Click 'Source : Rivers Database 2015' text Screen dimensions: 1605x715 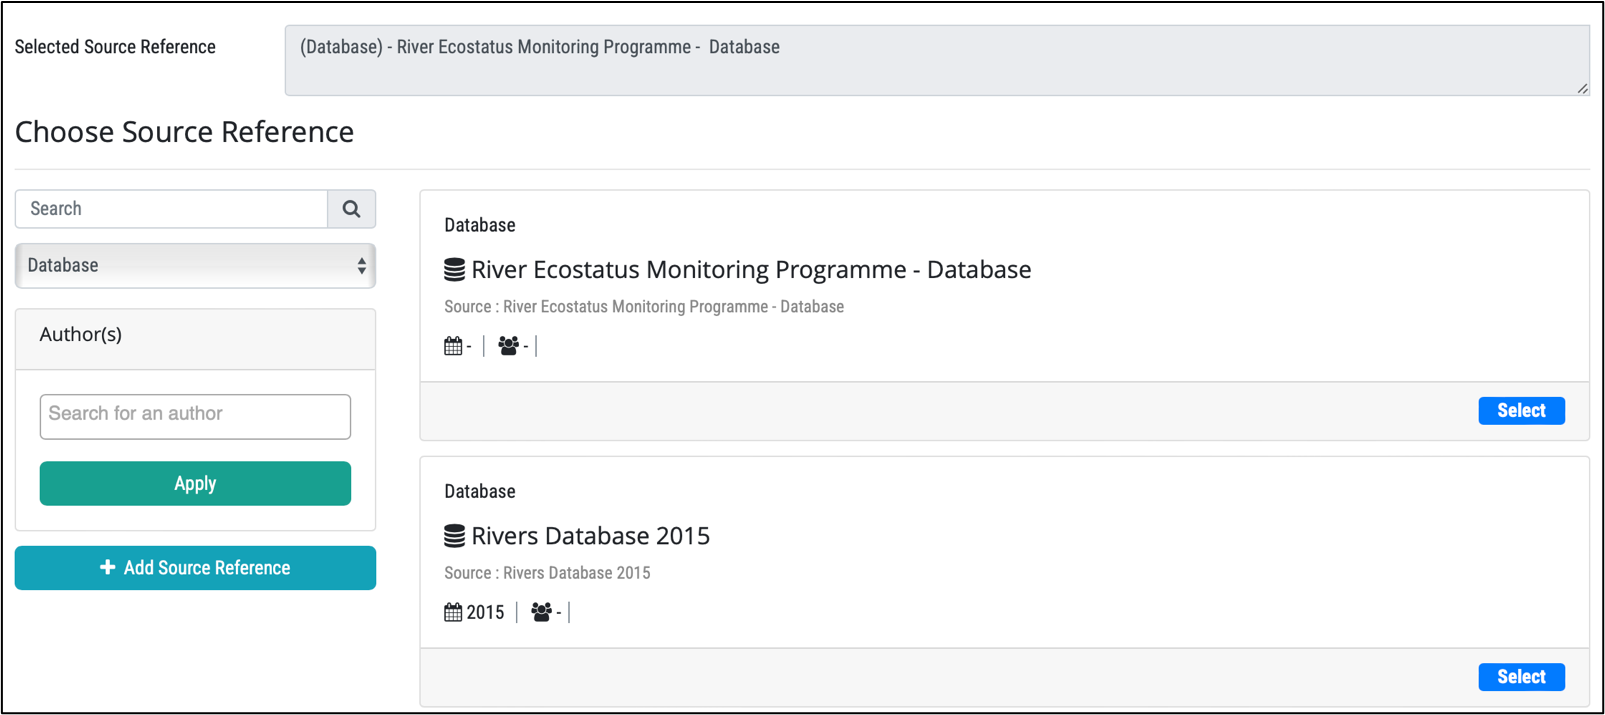pyautogui.click(x=547, y=573)
